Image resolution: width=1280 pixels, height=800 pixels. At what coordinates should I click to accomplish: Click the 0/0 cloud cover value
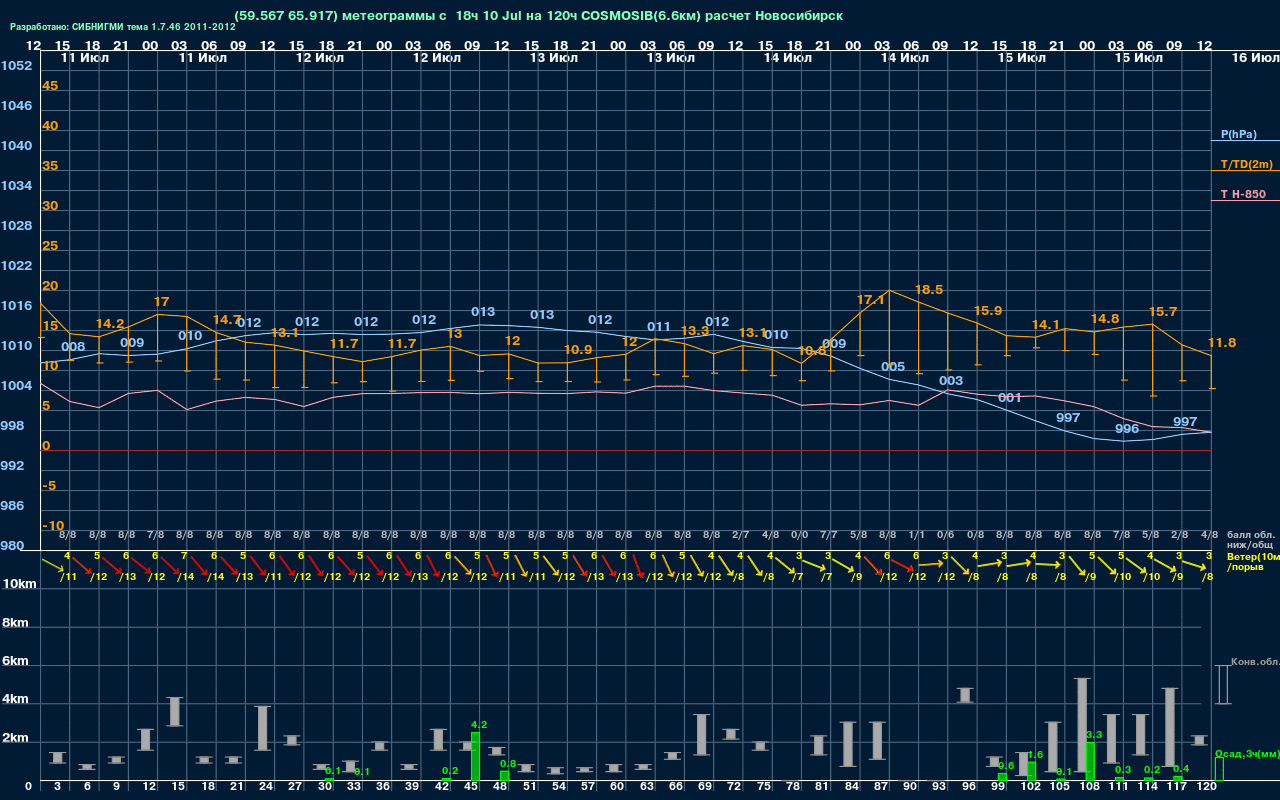point(800,536)
